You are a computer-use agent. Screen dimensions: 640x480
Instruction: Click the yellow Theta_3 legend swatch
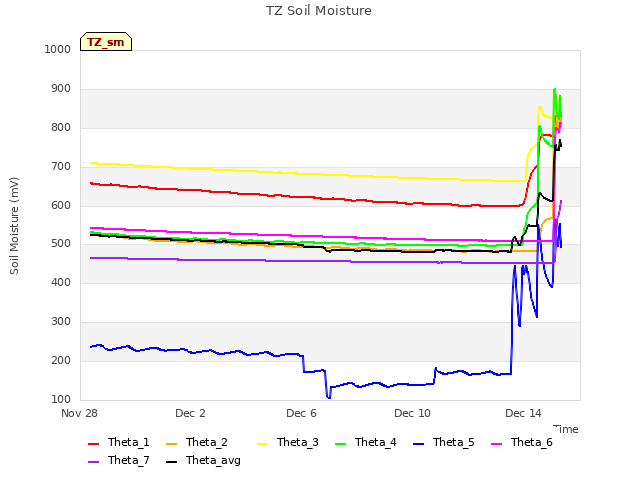click(x=262, y=444)
